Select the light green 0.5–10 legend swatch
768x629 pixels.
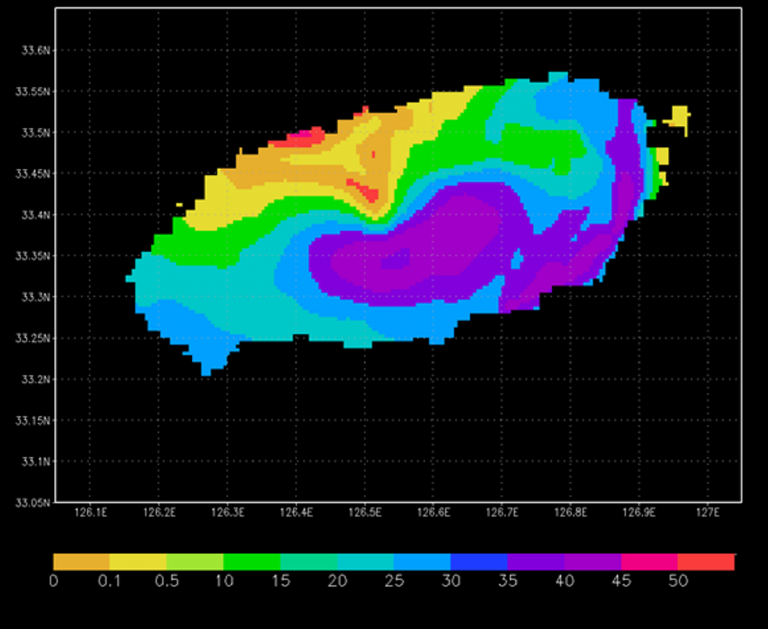pyautogui.click(x=195, y=562)
